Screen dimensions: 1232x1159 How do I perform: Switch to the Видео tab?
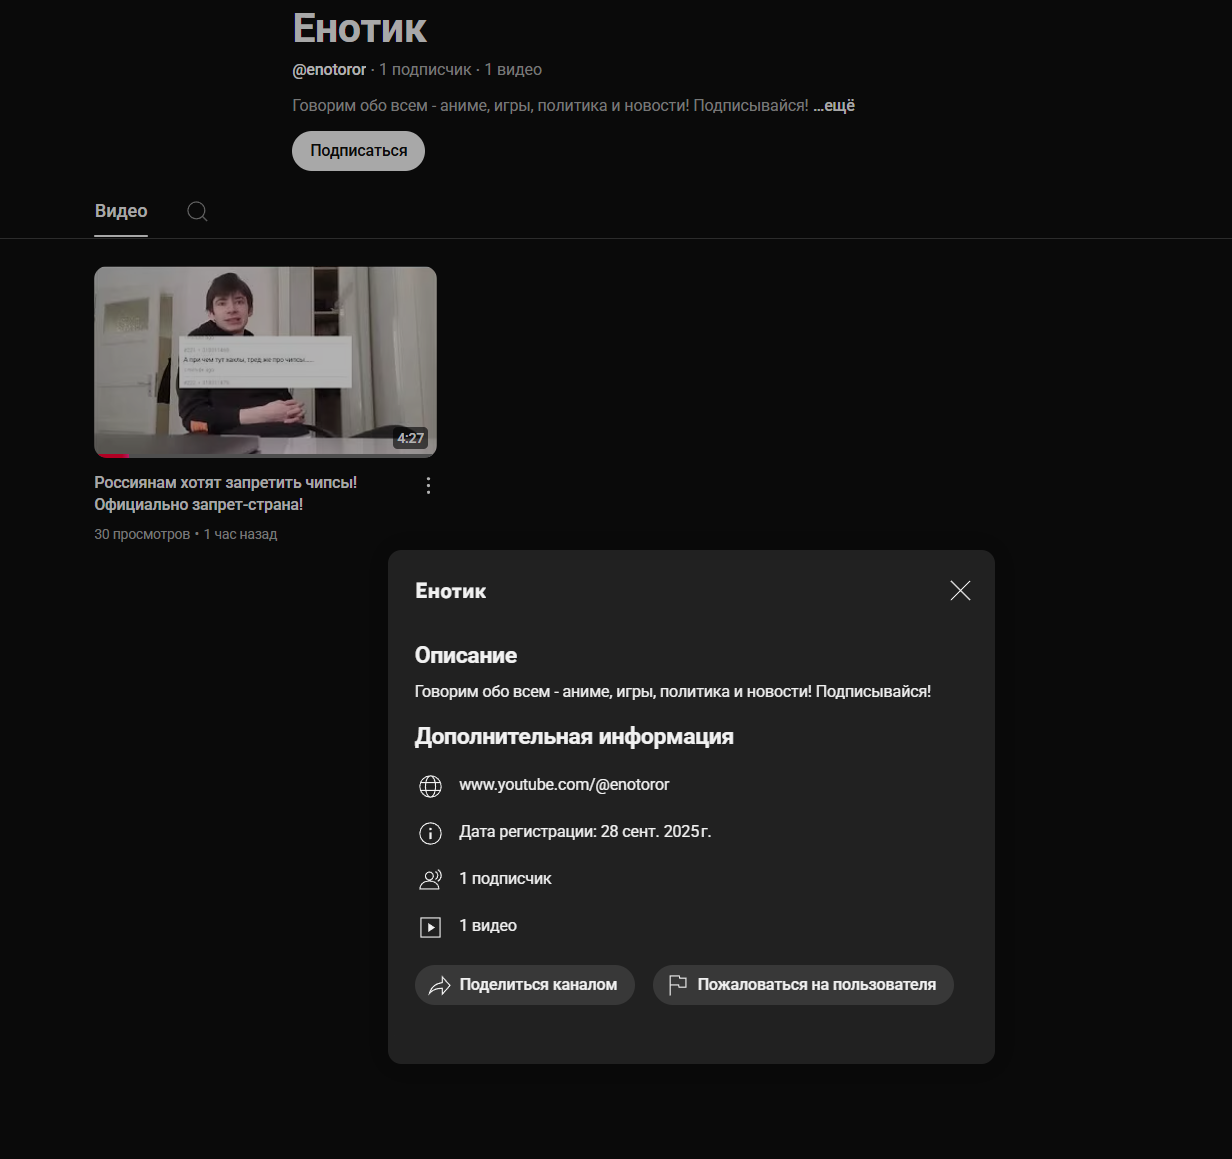[121, 211]
